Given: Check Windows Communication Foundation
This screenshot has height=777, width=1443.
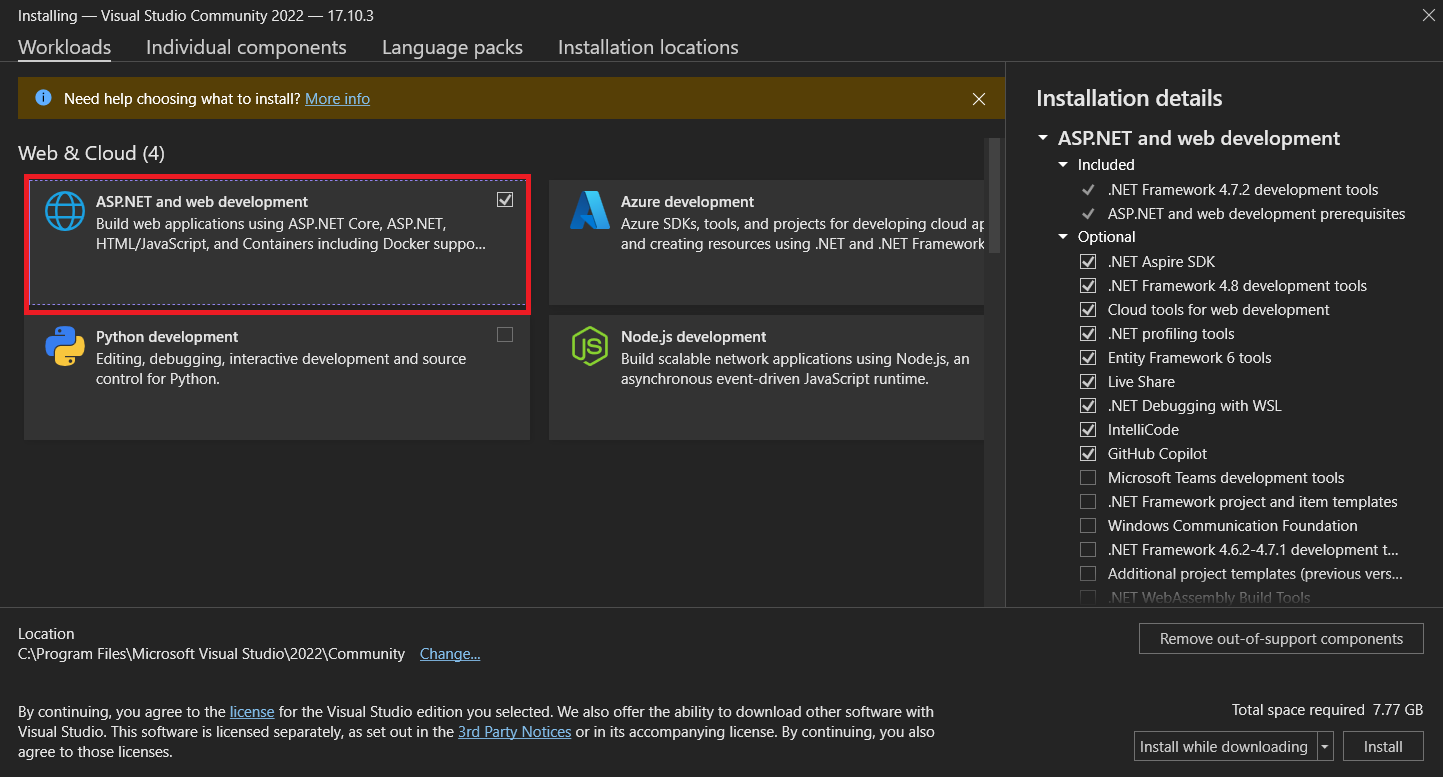Looking at the screenshot, I should 1088,526.
